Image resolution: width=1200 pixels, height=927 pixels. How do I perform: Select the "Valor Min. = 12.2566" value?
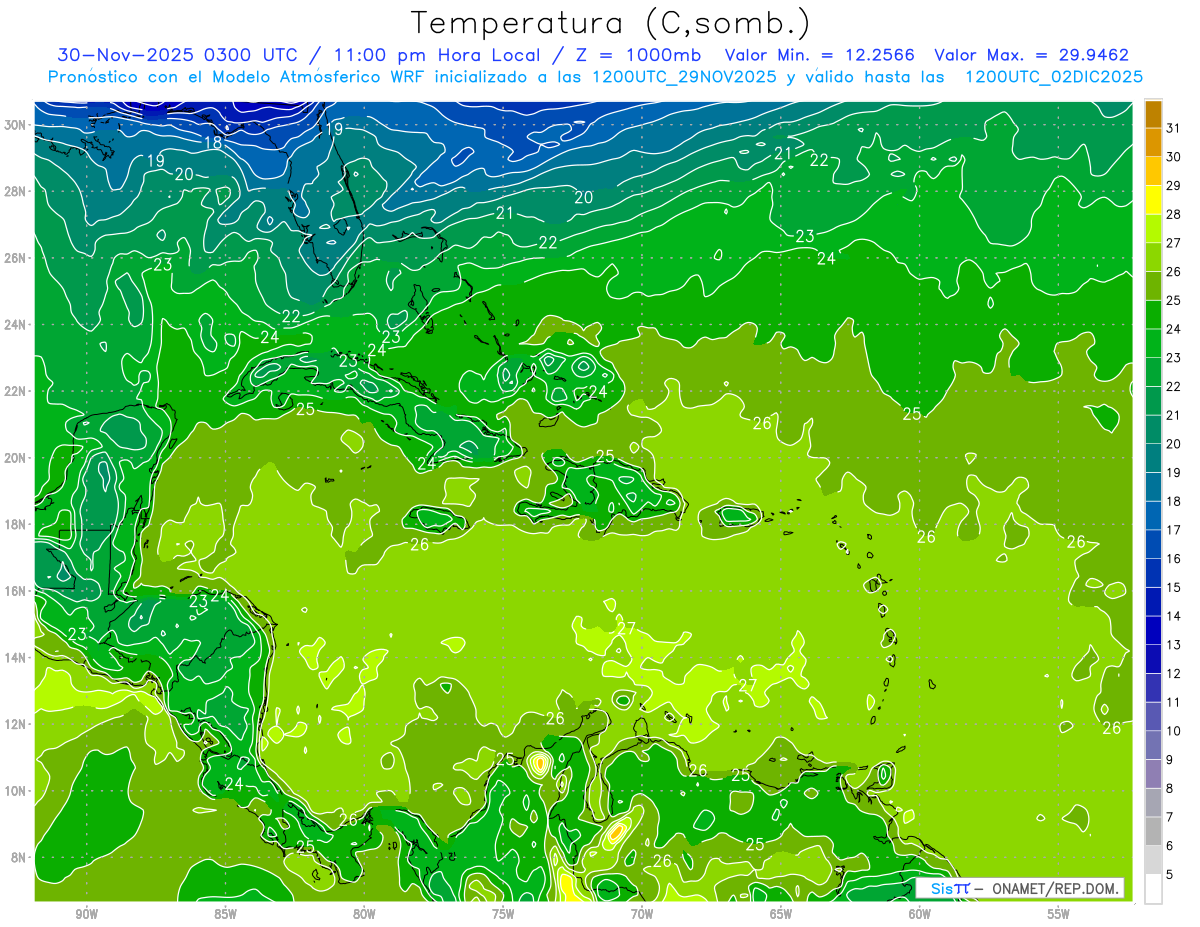coord(818,55)
